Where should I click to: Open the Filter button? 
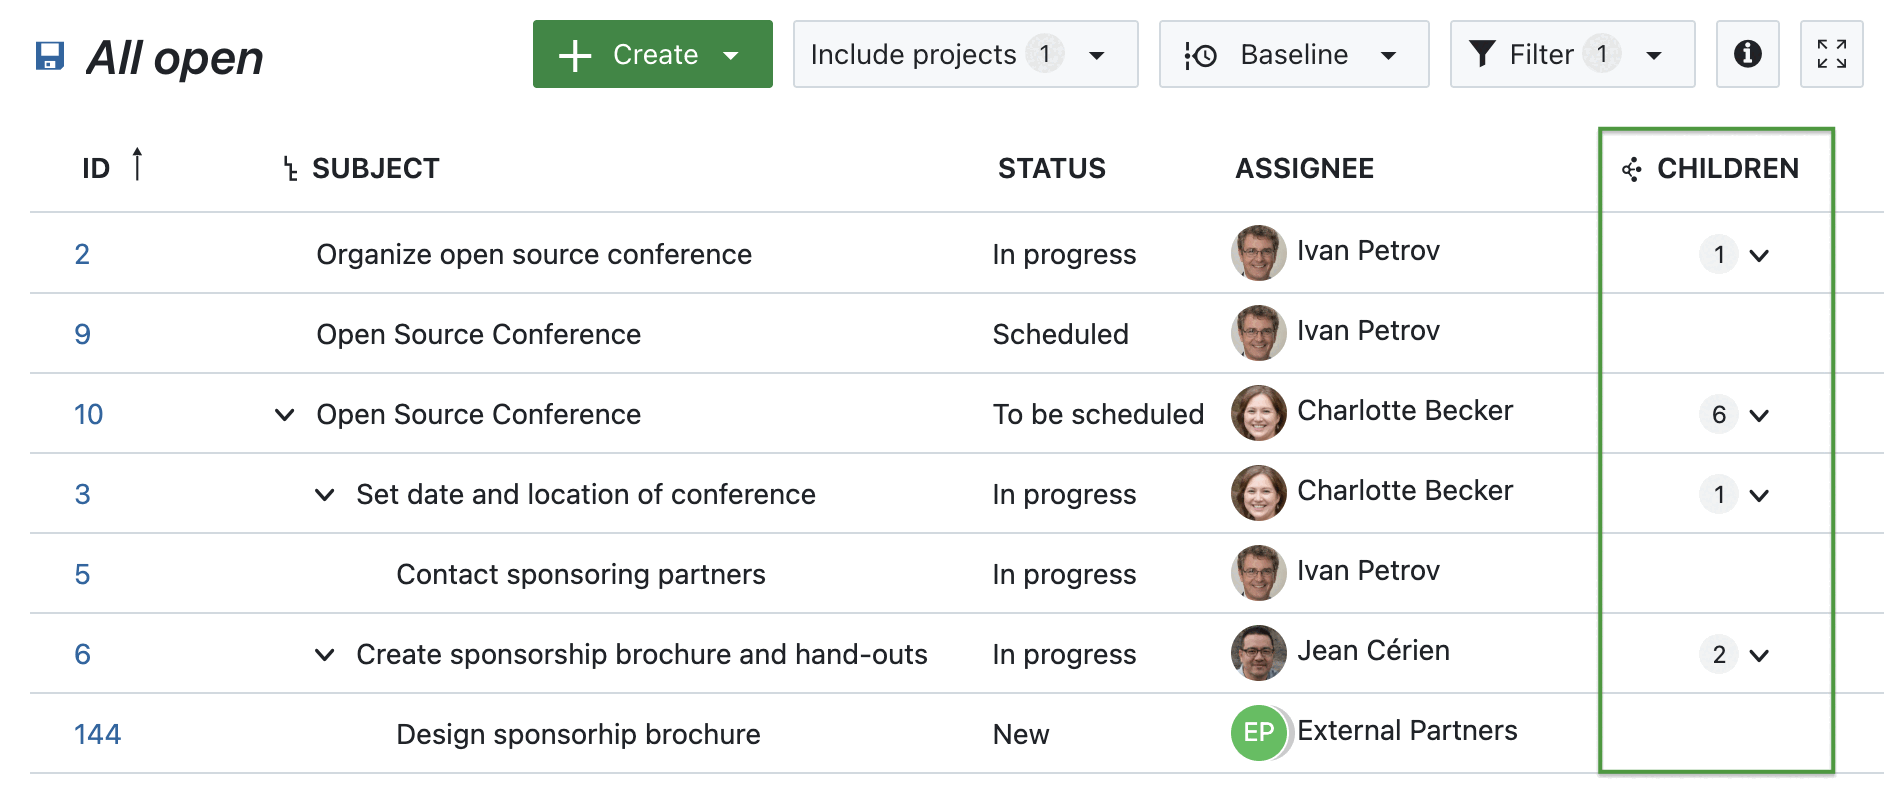[1571, 54]
